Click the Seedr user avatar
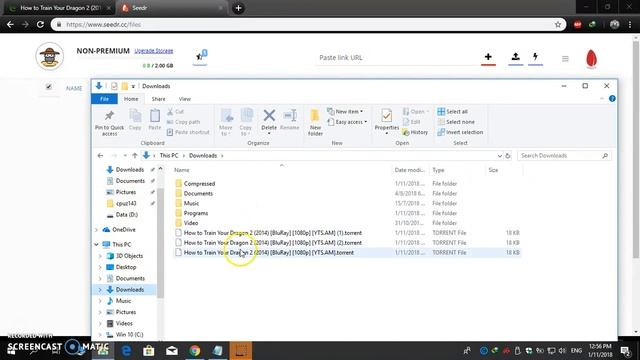Image resolution: width=640 pixels, height=360 pixels. pos(49,56)
